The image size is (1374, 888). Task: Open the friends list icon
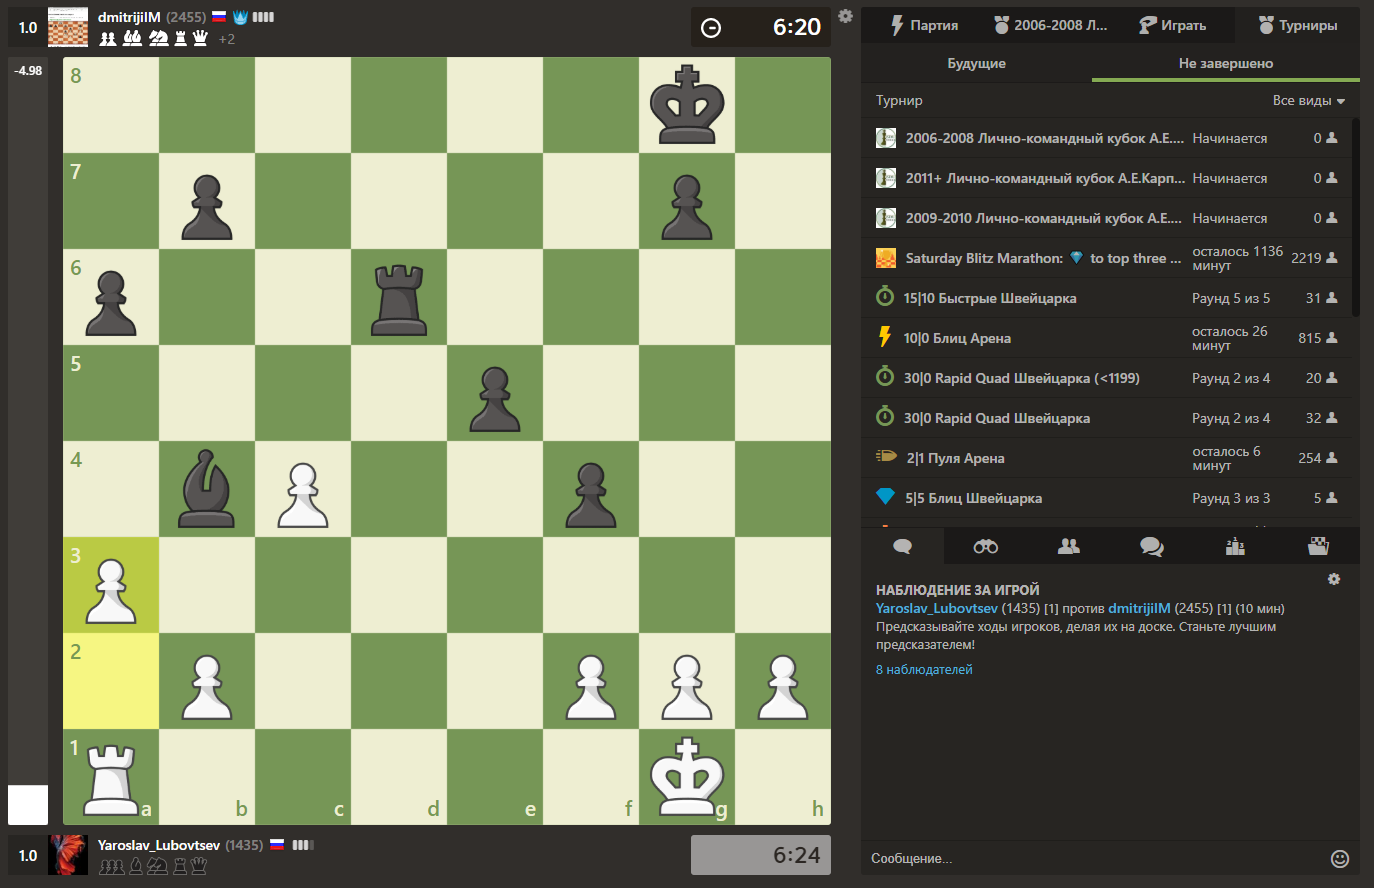(x=1068, y=546)
